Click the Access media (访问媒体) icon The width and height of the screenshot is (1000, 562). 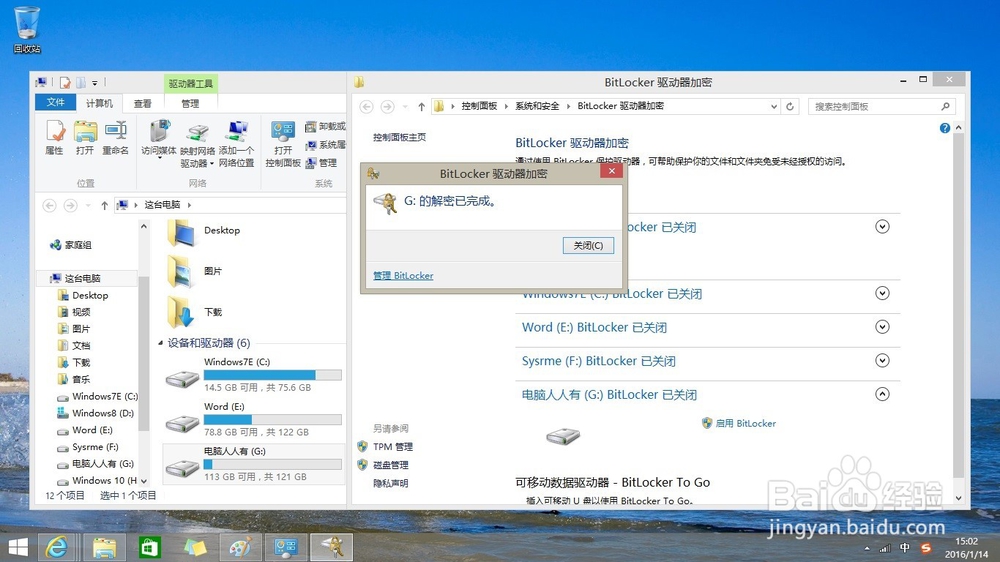[x=159, y=138]
